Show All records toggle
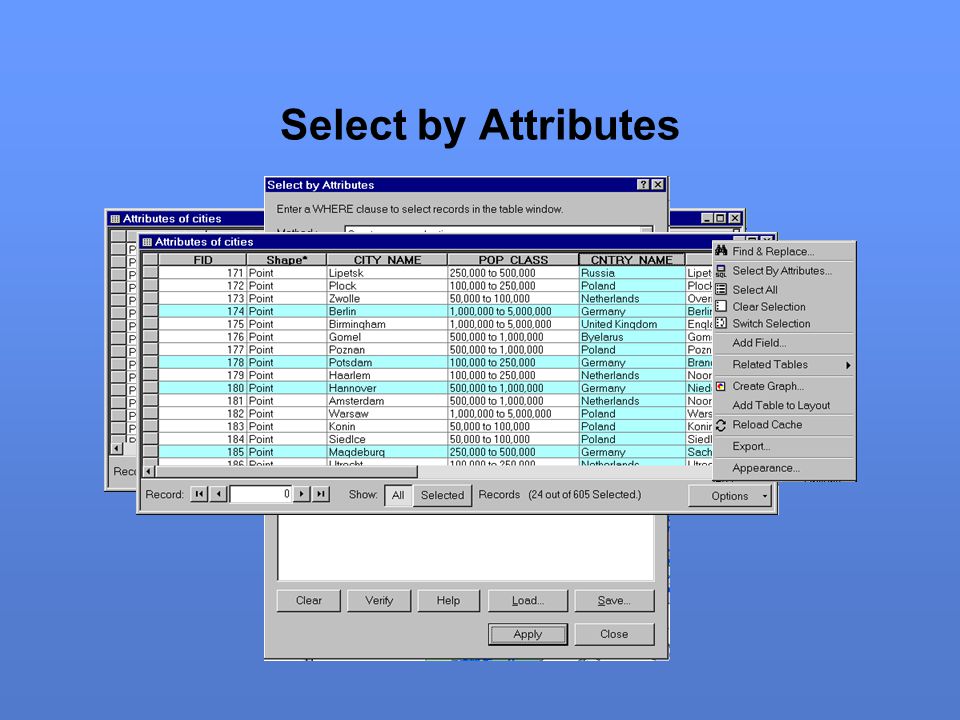Screen dimensions: 960x720 398,495
